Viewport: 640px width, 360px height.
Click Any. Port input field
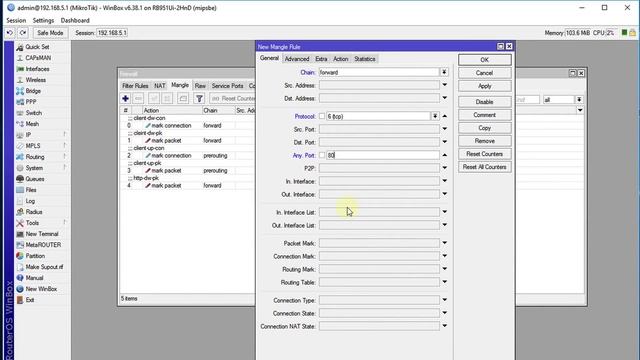click(383, 155)
